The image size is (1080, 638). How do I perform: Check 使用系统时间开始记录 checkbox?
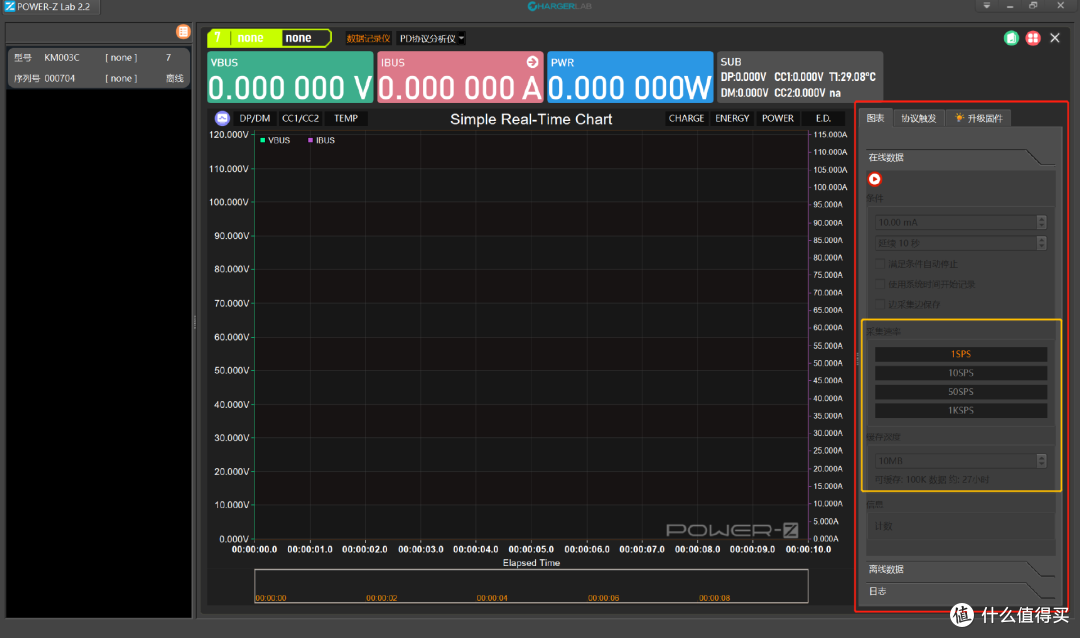(880, 284)
